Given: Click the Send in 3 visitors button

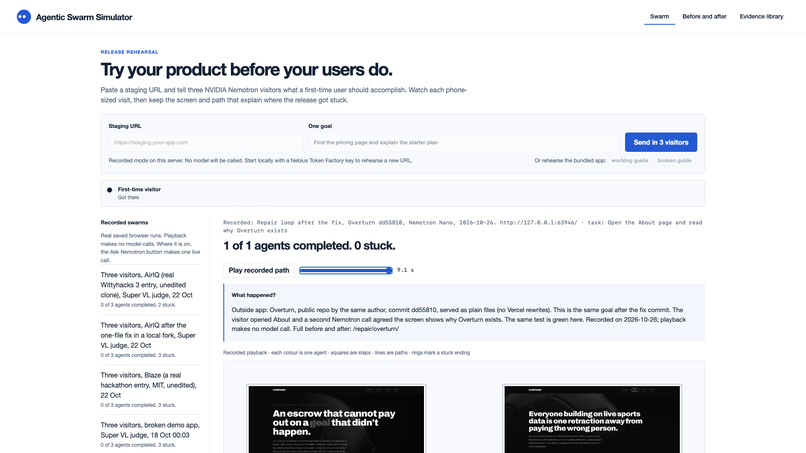Looking at the screenshot, I should click(x=661, y=142).
